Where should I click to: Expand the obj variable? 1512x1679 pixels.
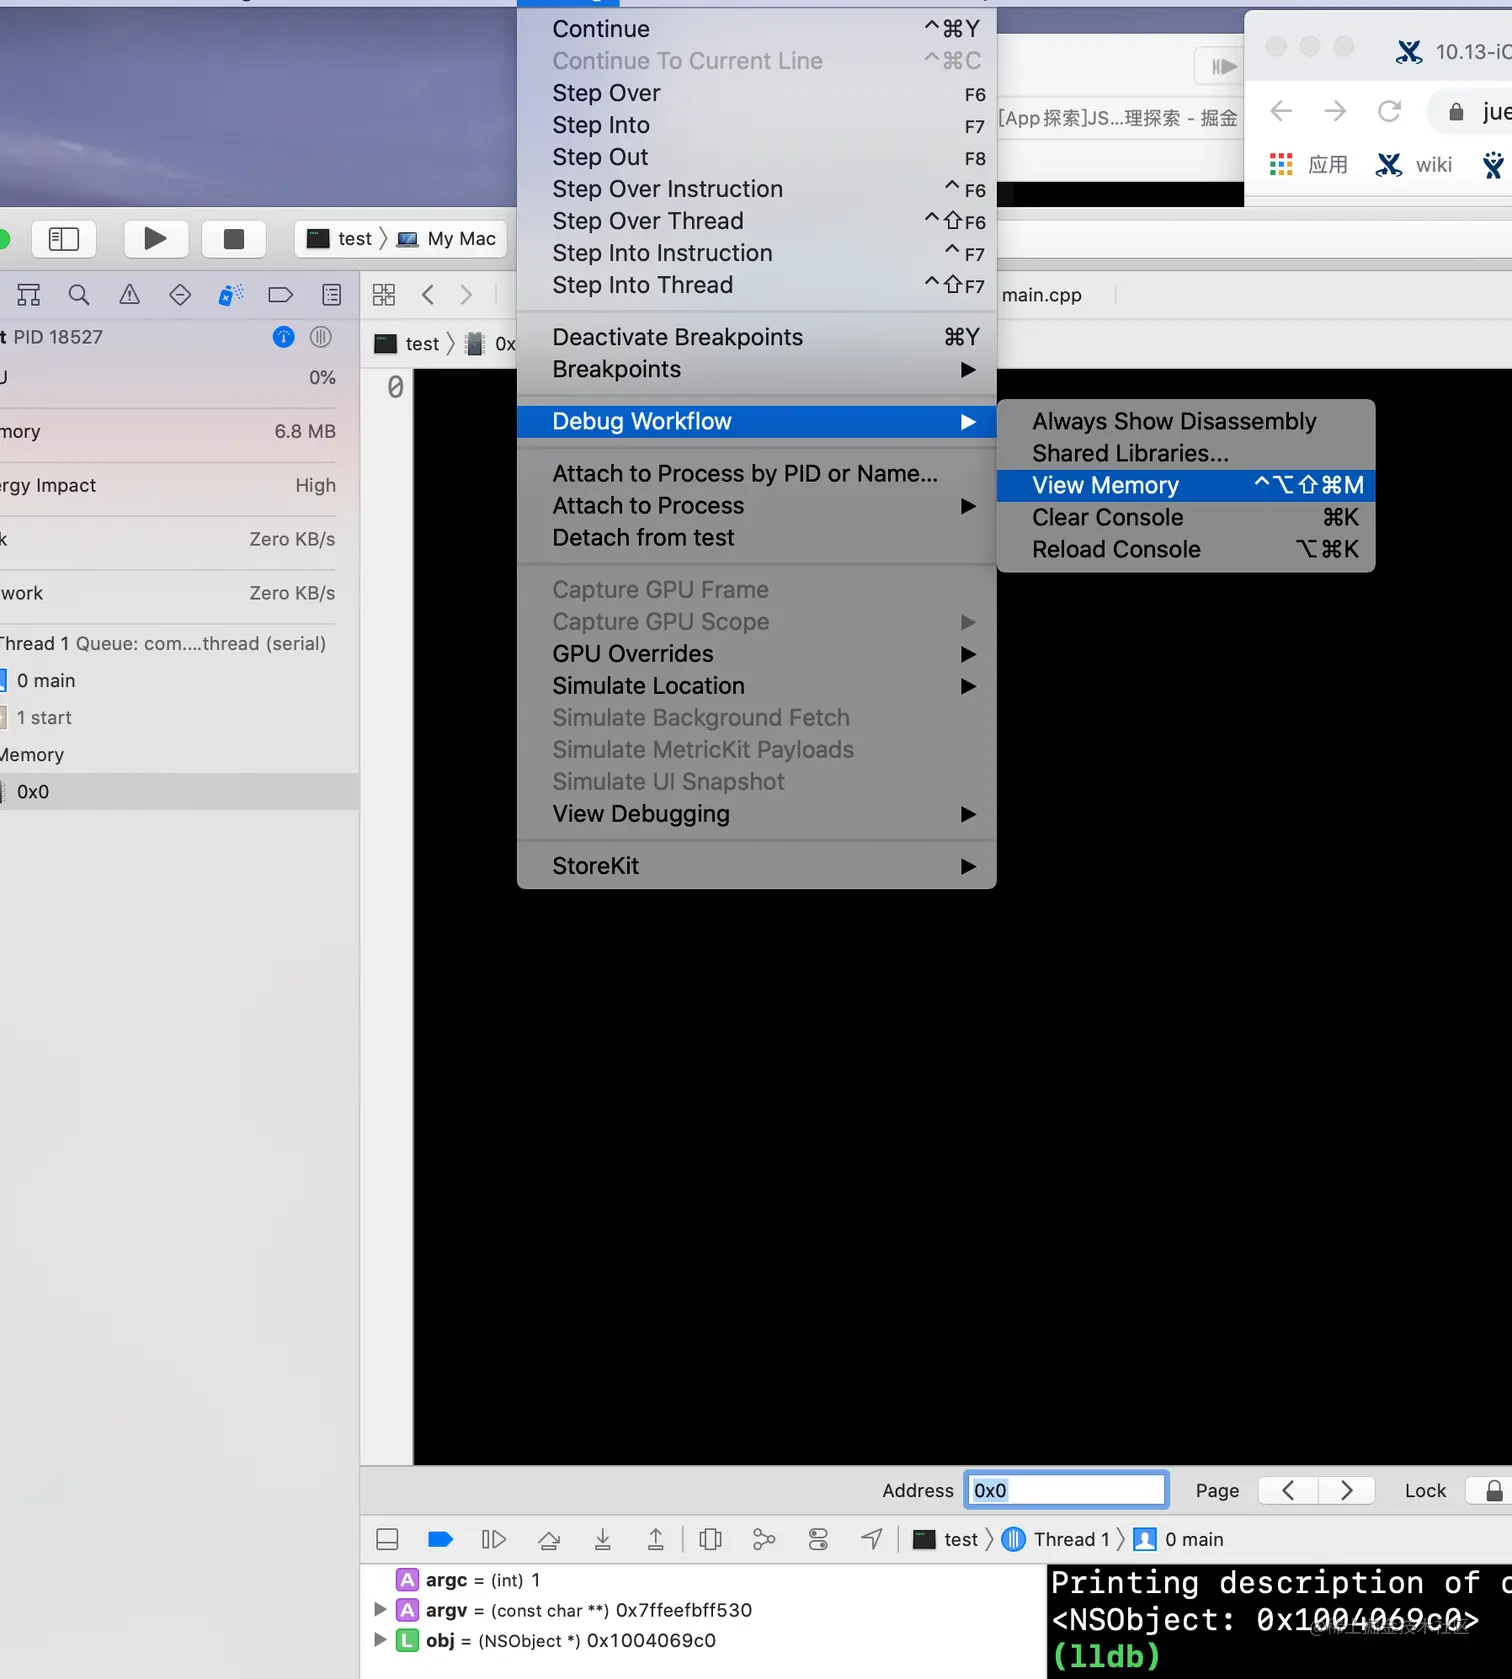[x=380, y=1640]
